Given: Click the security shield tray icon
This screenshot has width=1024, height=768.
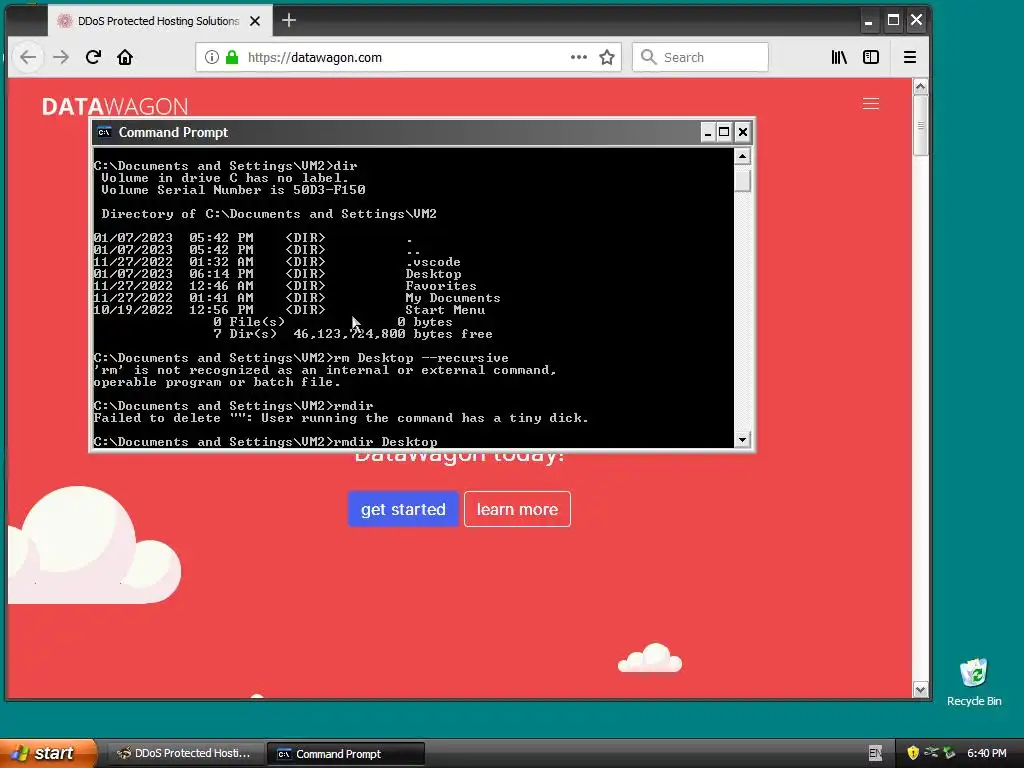Looking at the screenshot, I should (x=912, y=753).
